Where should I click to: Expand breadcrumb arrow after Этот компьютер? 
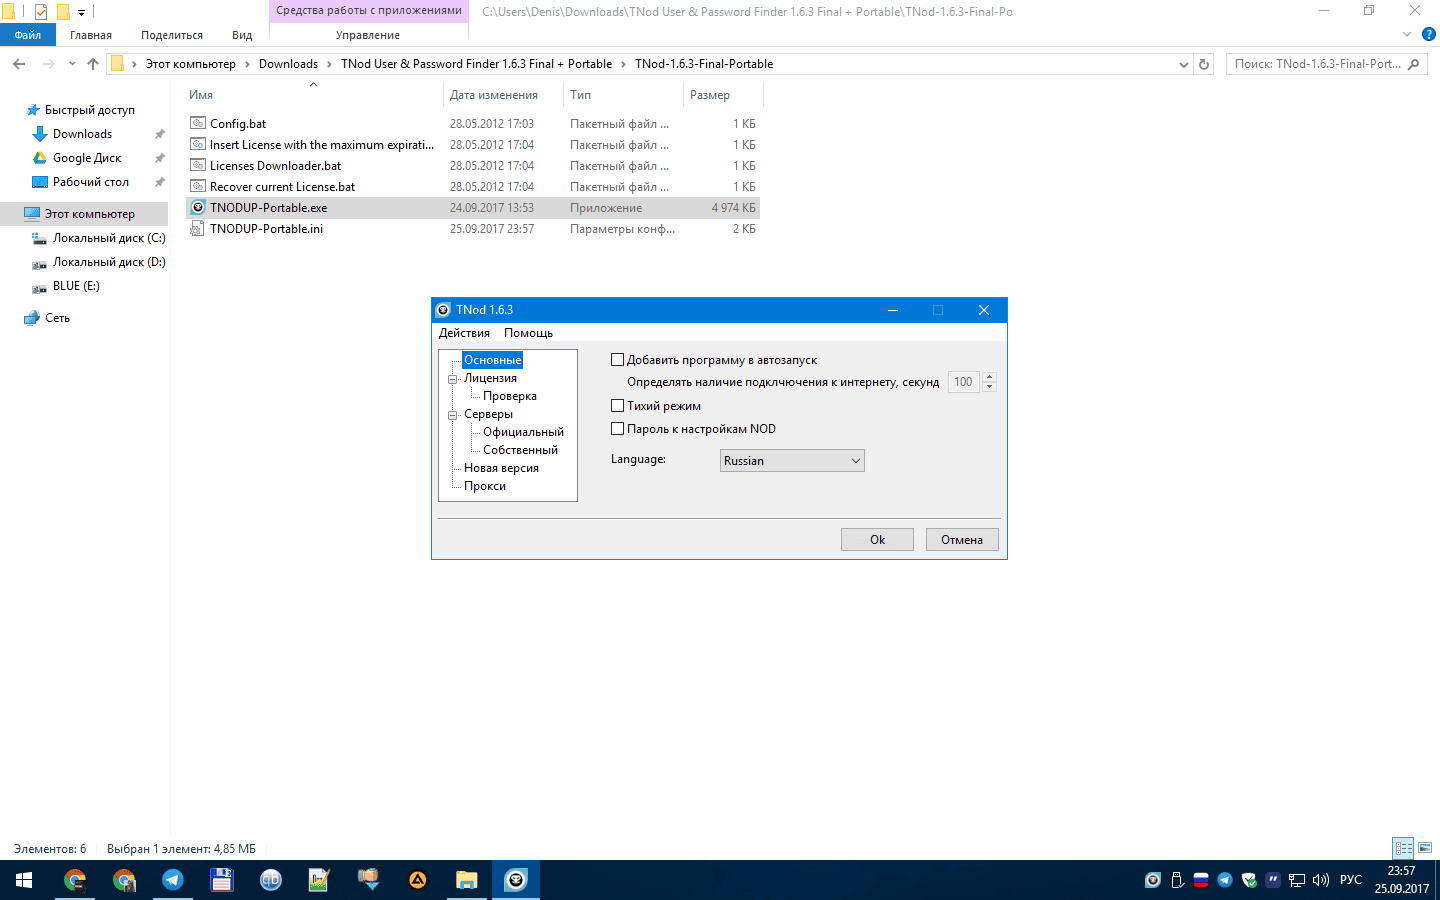tap(247, 64)
